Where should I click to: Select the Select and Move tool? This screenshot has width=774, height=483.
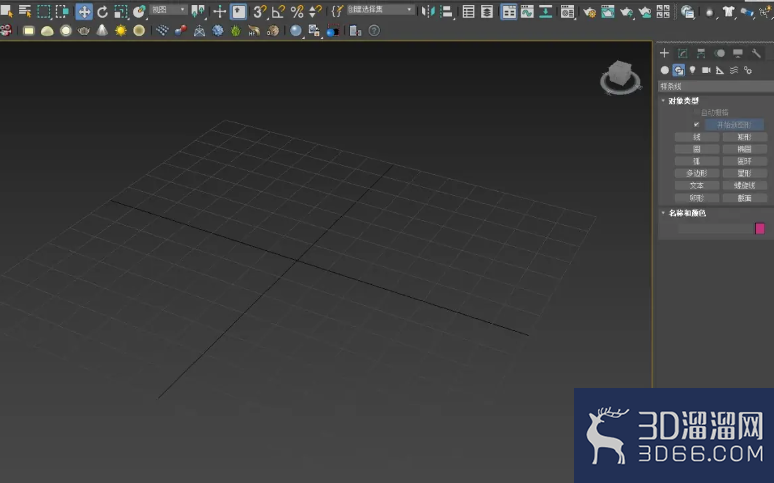coord(84,11)
